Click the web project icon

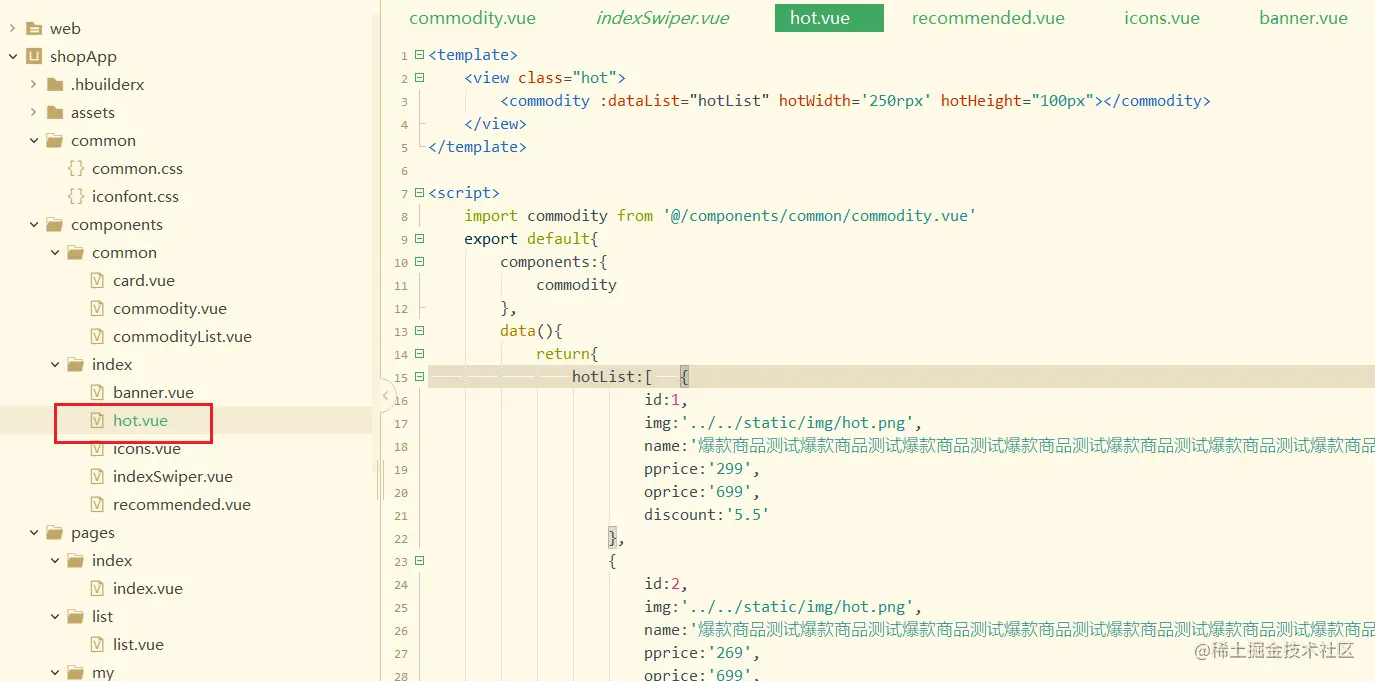[x=34, y=29]
